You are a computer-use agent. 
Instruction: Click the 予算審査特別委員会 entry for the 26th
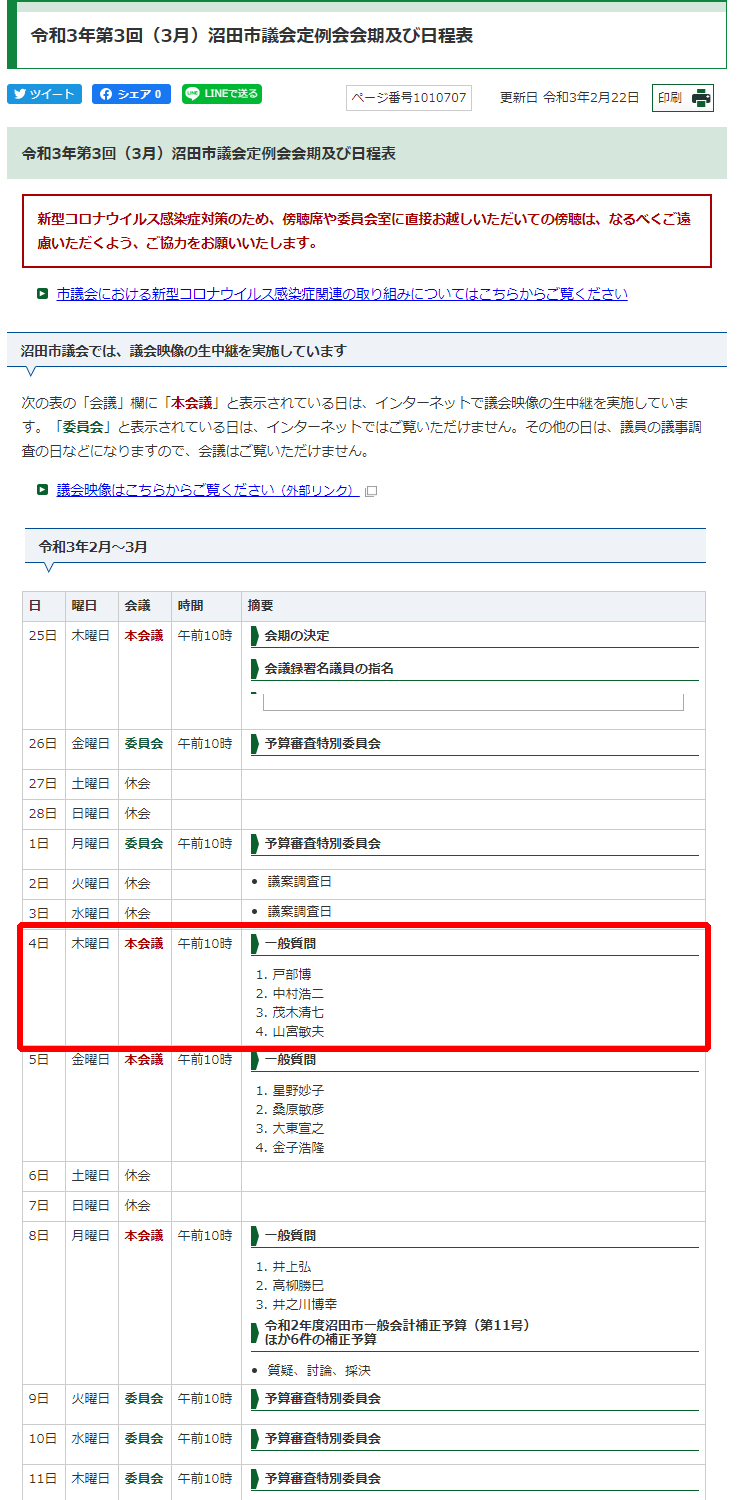tap(322, 744)
